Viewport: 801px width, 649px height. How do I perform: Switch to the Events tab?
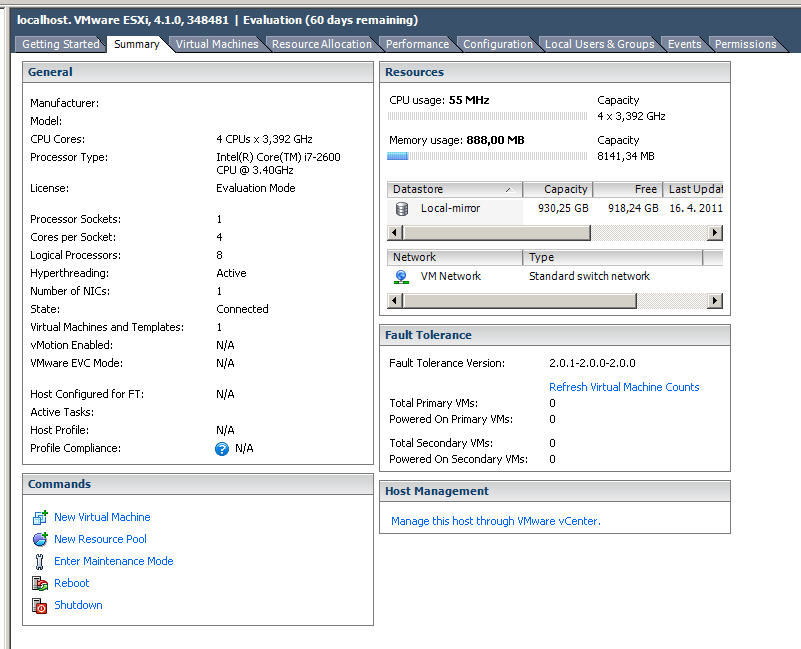684,44
